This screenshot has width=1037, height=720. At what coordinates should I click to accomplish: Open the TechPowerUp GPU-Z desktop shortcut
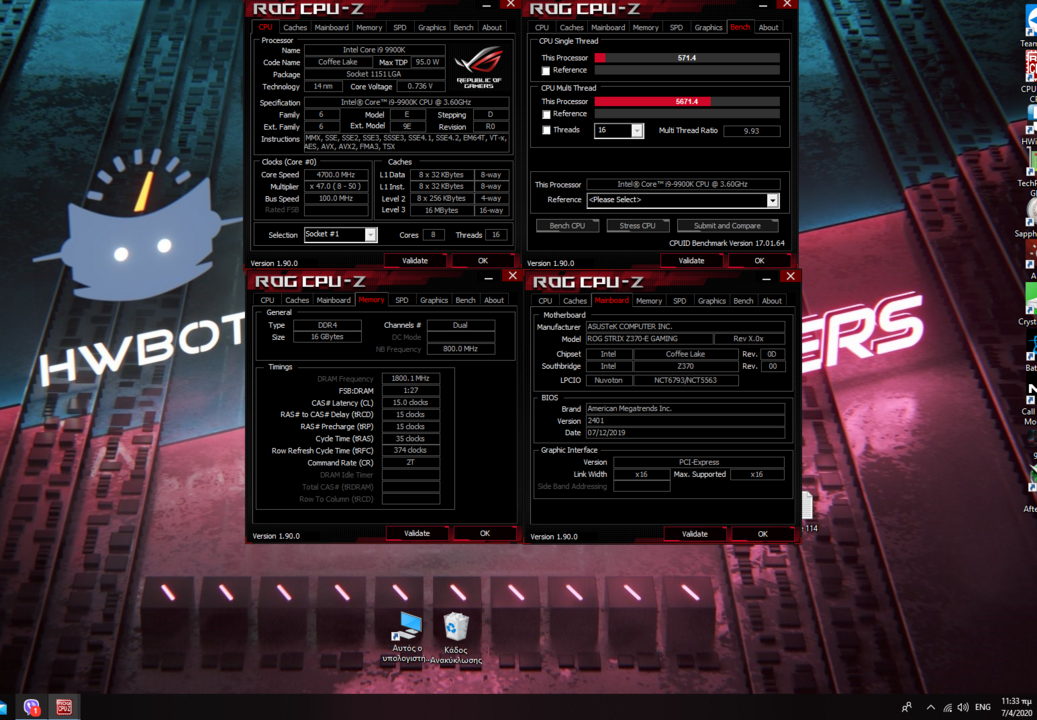pos(1030,172)
